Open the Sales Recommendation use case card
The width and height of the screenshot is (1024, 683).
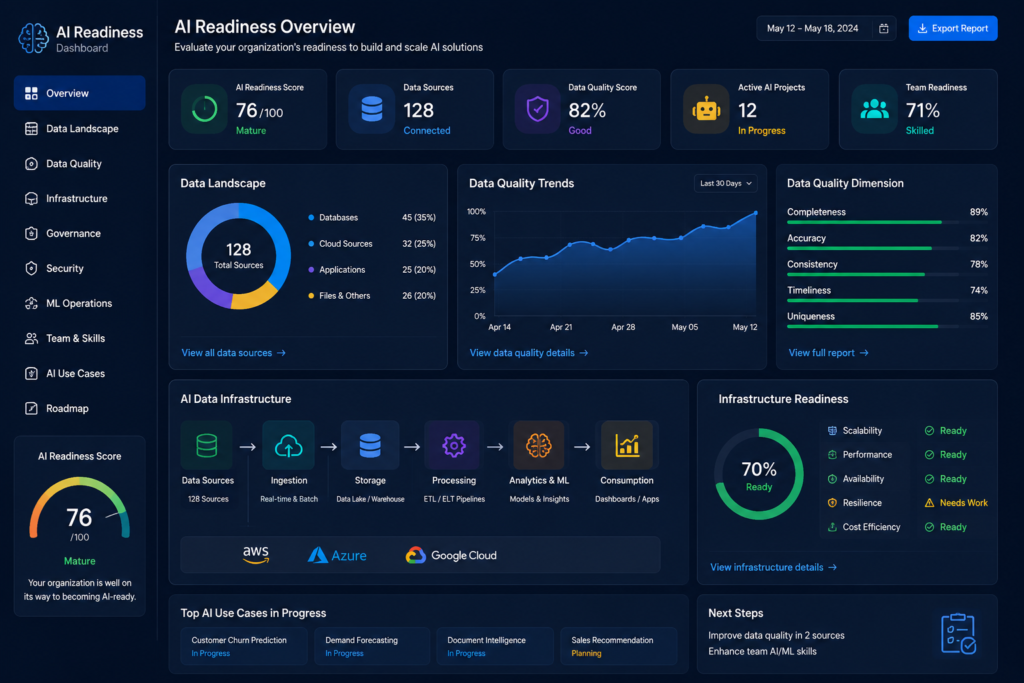(x=618, y=646)
